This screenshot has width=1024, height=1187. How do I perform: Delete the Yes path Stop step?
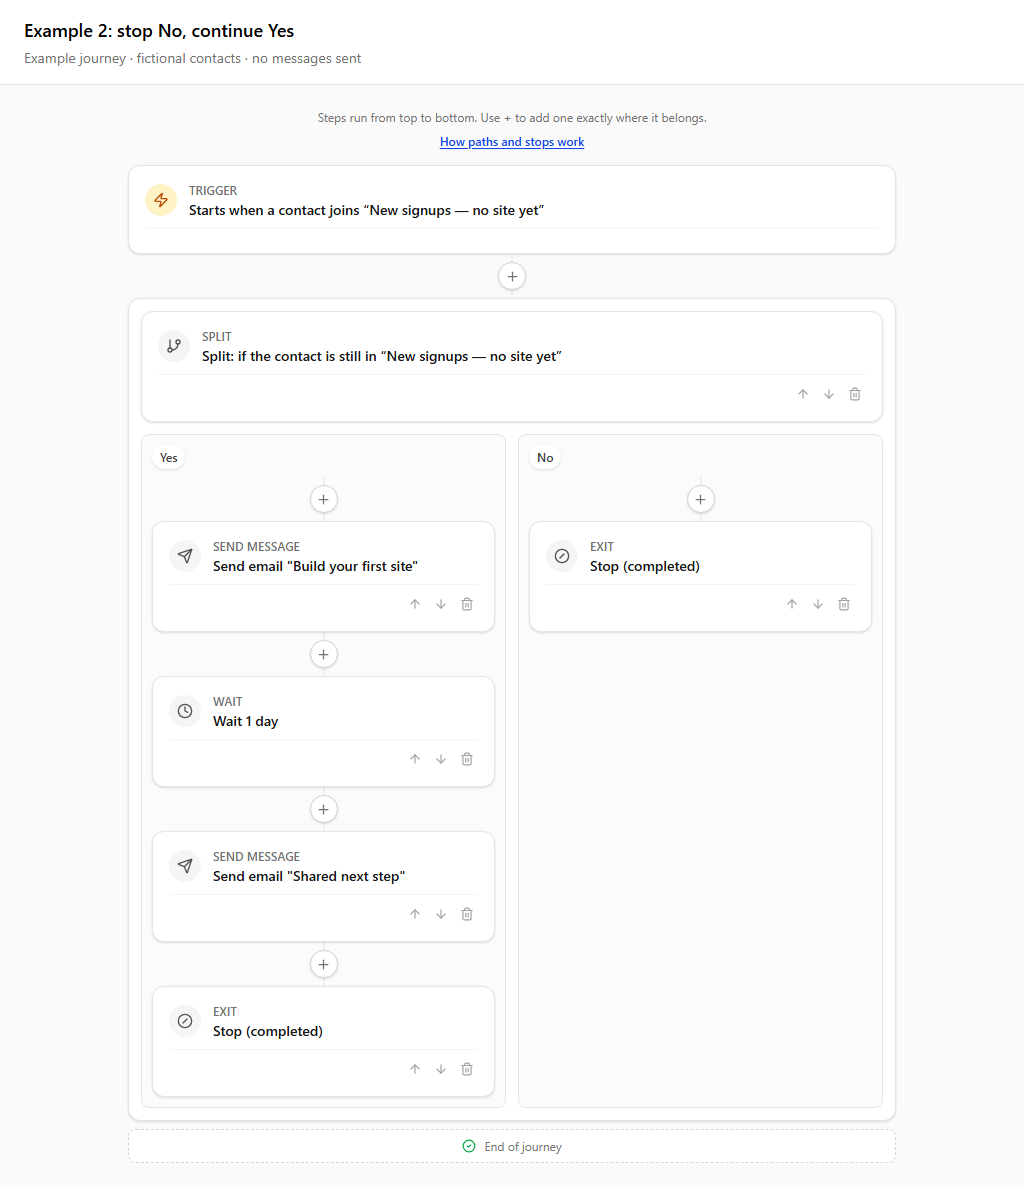click(x=467, y=1069)
